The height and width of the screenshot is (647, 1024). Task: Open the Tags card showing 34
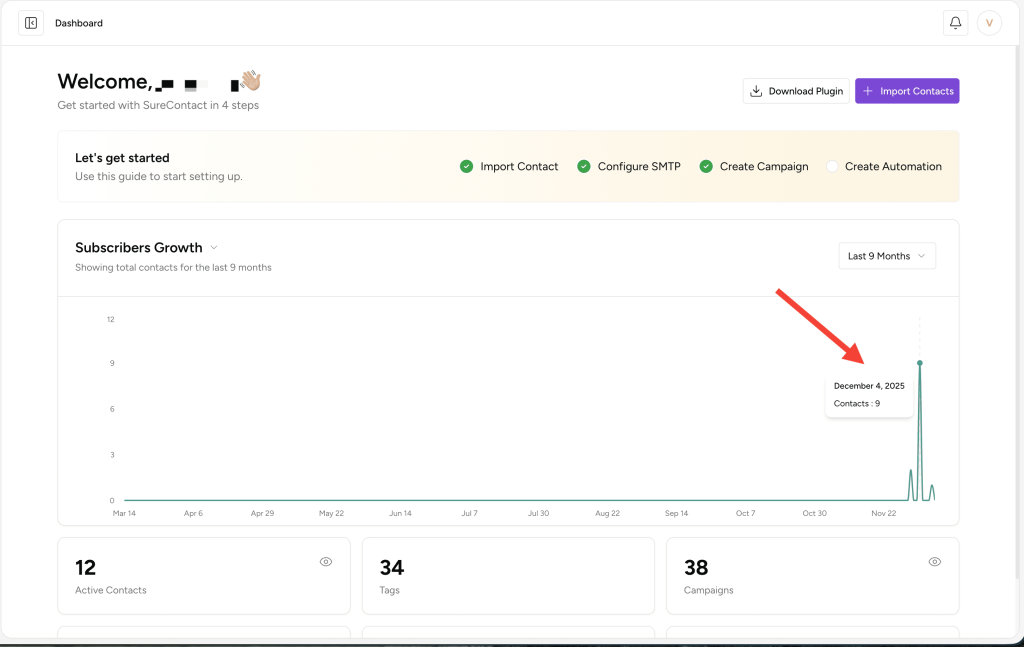click(x=507, y=576)
